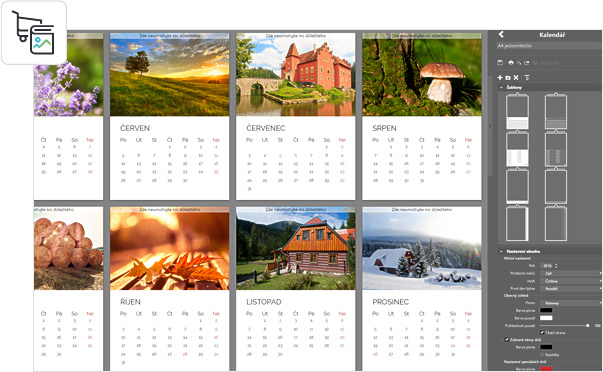Screen dimensions: 603x372
Task: Open the starting month dropdown showing Září
Action: pos(571,273)
